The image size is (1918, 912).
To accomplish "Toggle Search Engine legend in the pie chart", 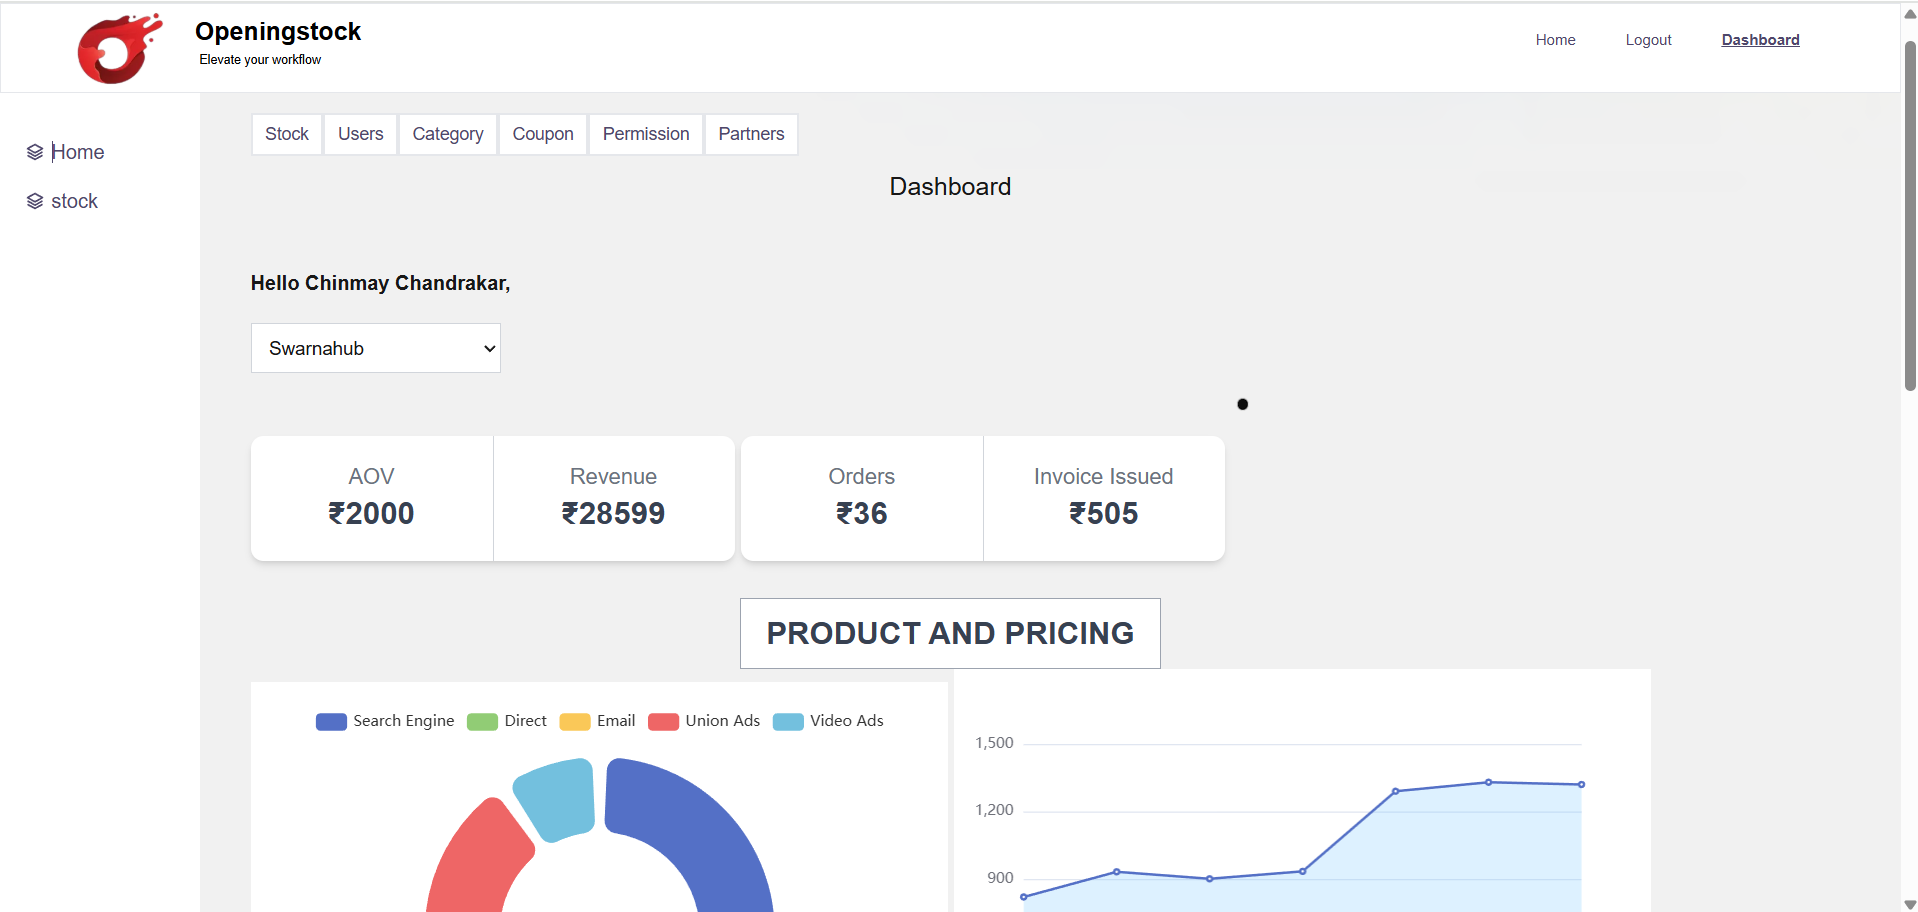I will click(385, 721).
